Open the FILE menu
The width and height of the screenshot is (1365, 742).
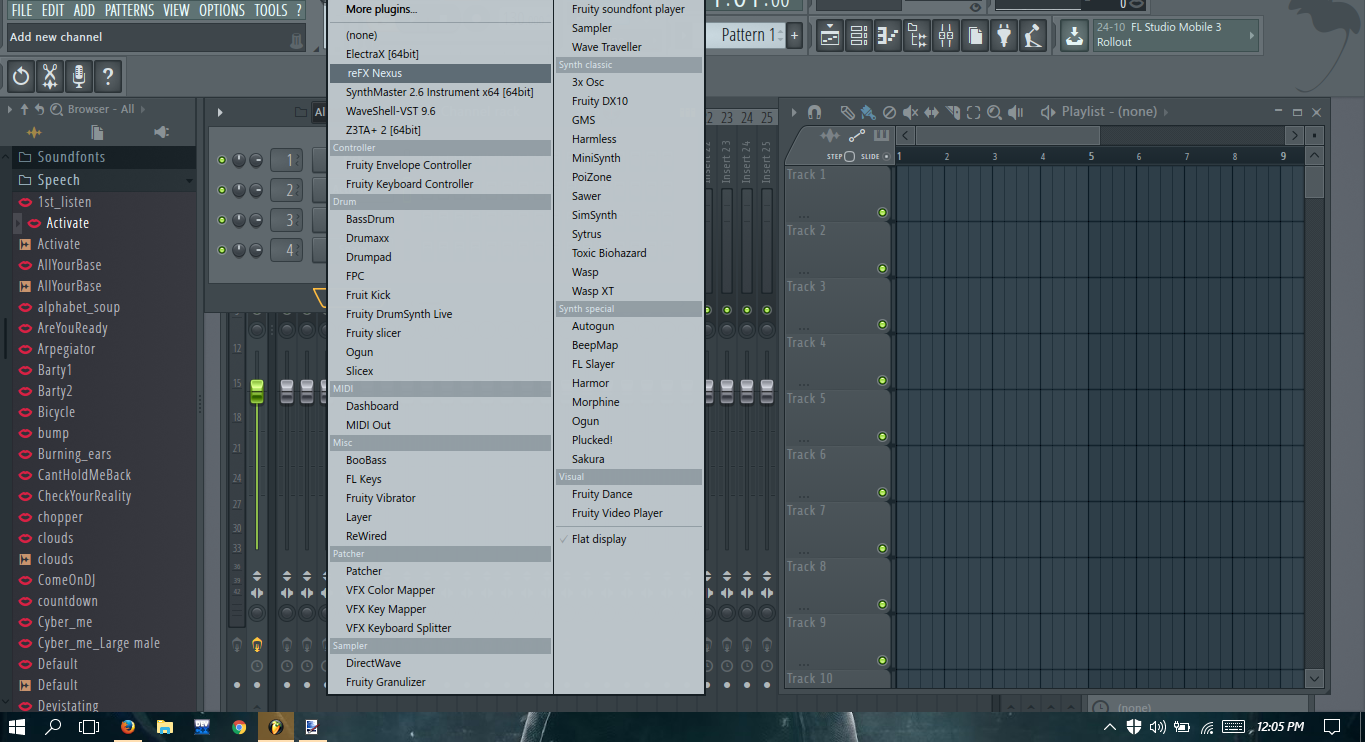pyautogui.click(x=22, y=10)
